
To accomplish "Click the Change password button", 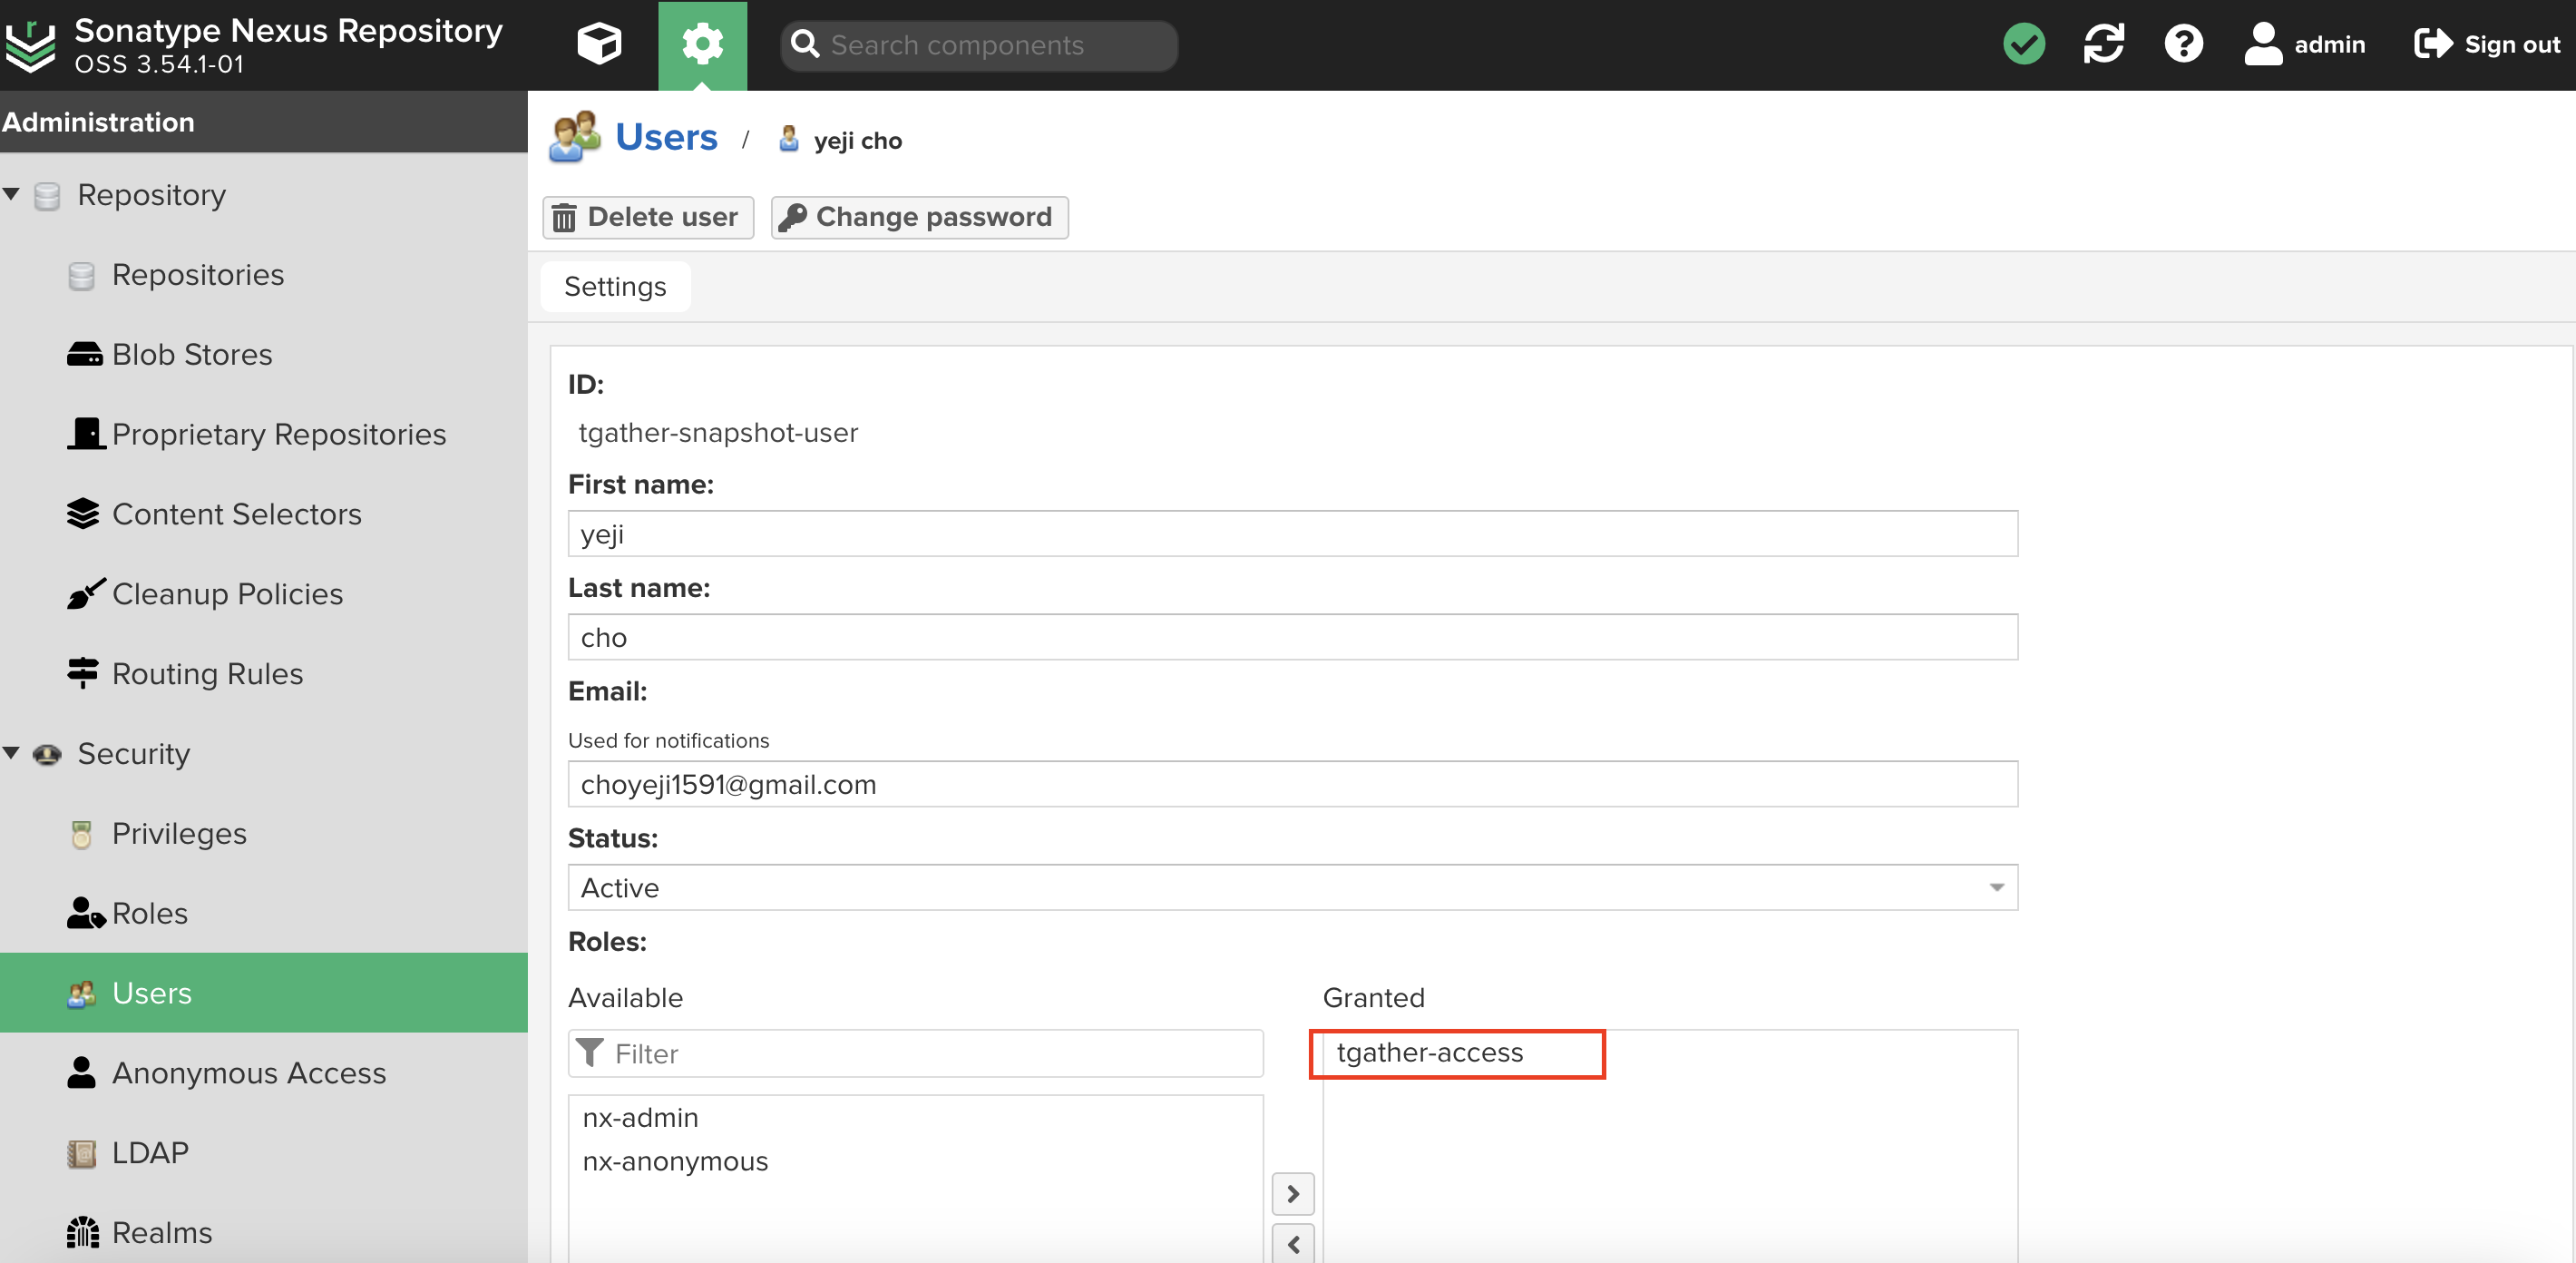I will pyautogui.click(x=919, y=217).
